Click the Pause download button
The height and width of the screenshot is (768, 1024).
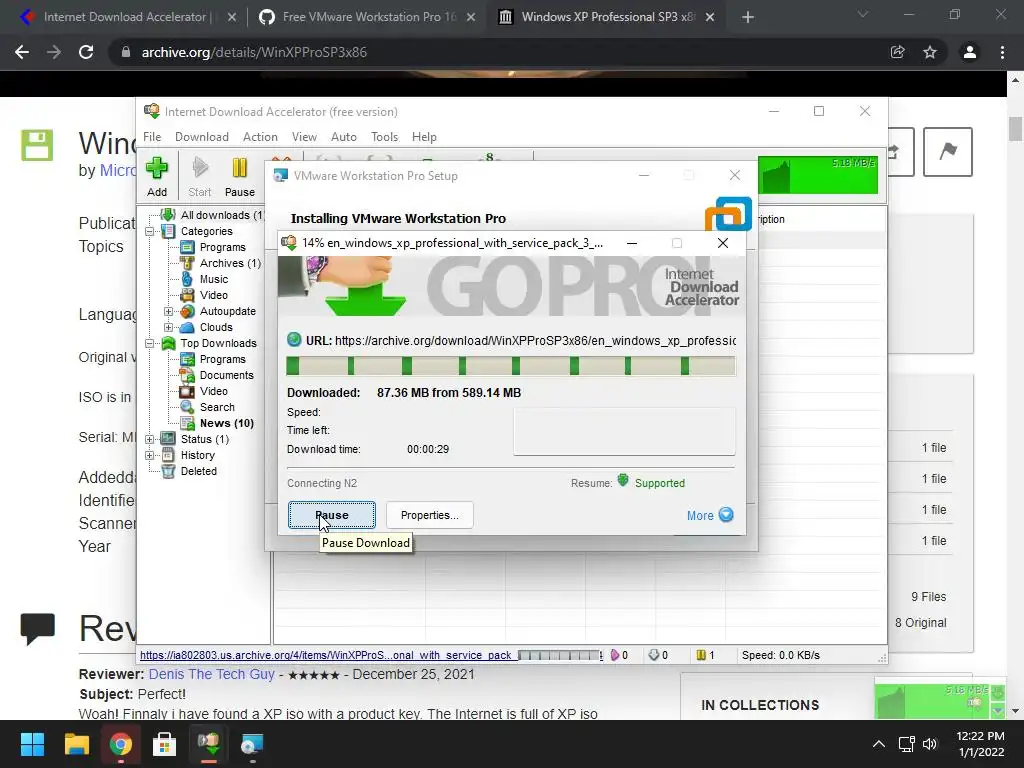[332, 515]
